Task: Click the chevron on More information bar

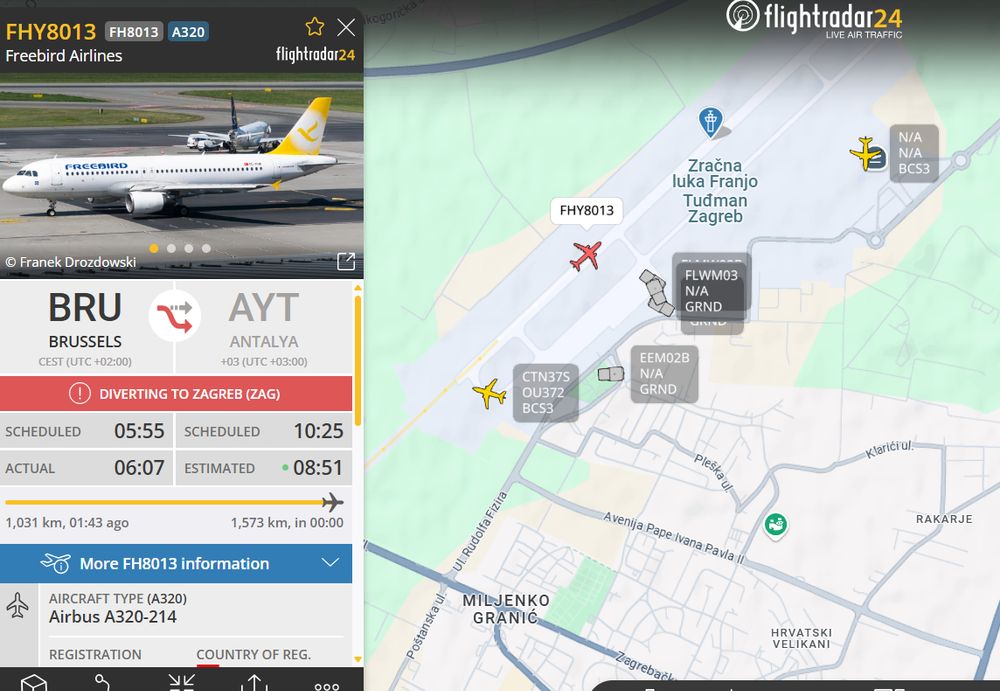Action: (330, 563)
